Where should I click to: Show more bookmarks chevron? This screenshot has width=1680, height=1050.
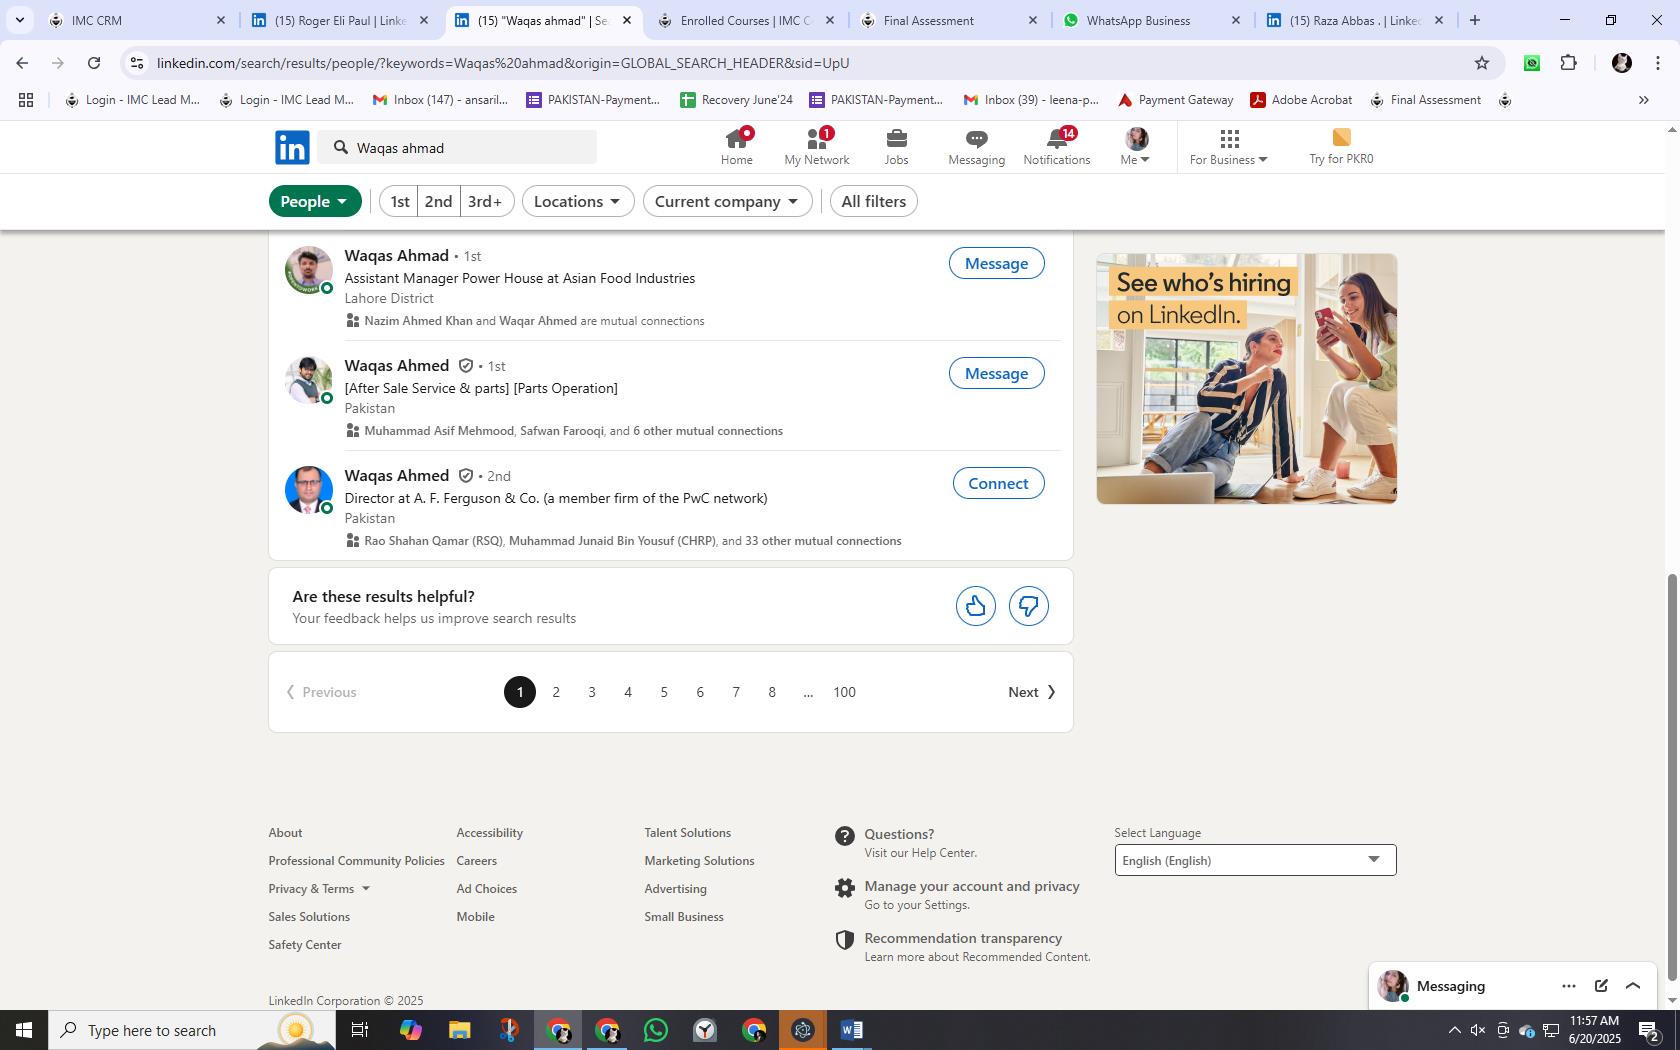[1643, 100]
